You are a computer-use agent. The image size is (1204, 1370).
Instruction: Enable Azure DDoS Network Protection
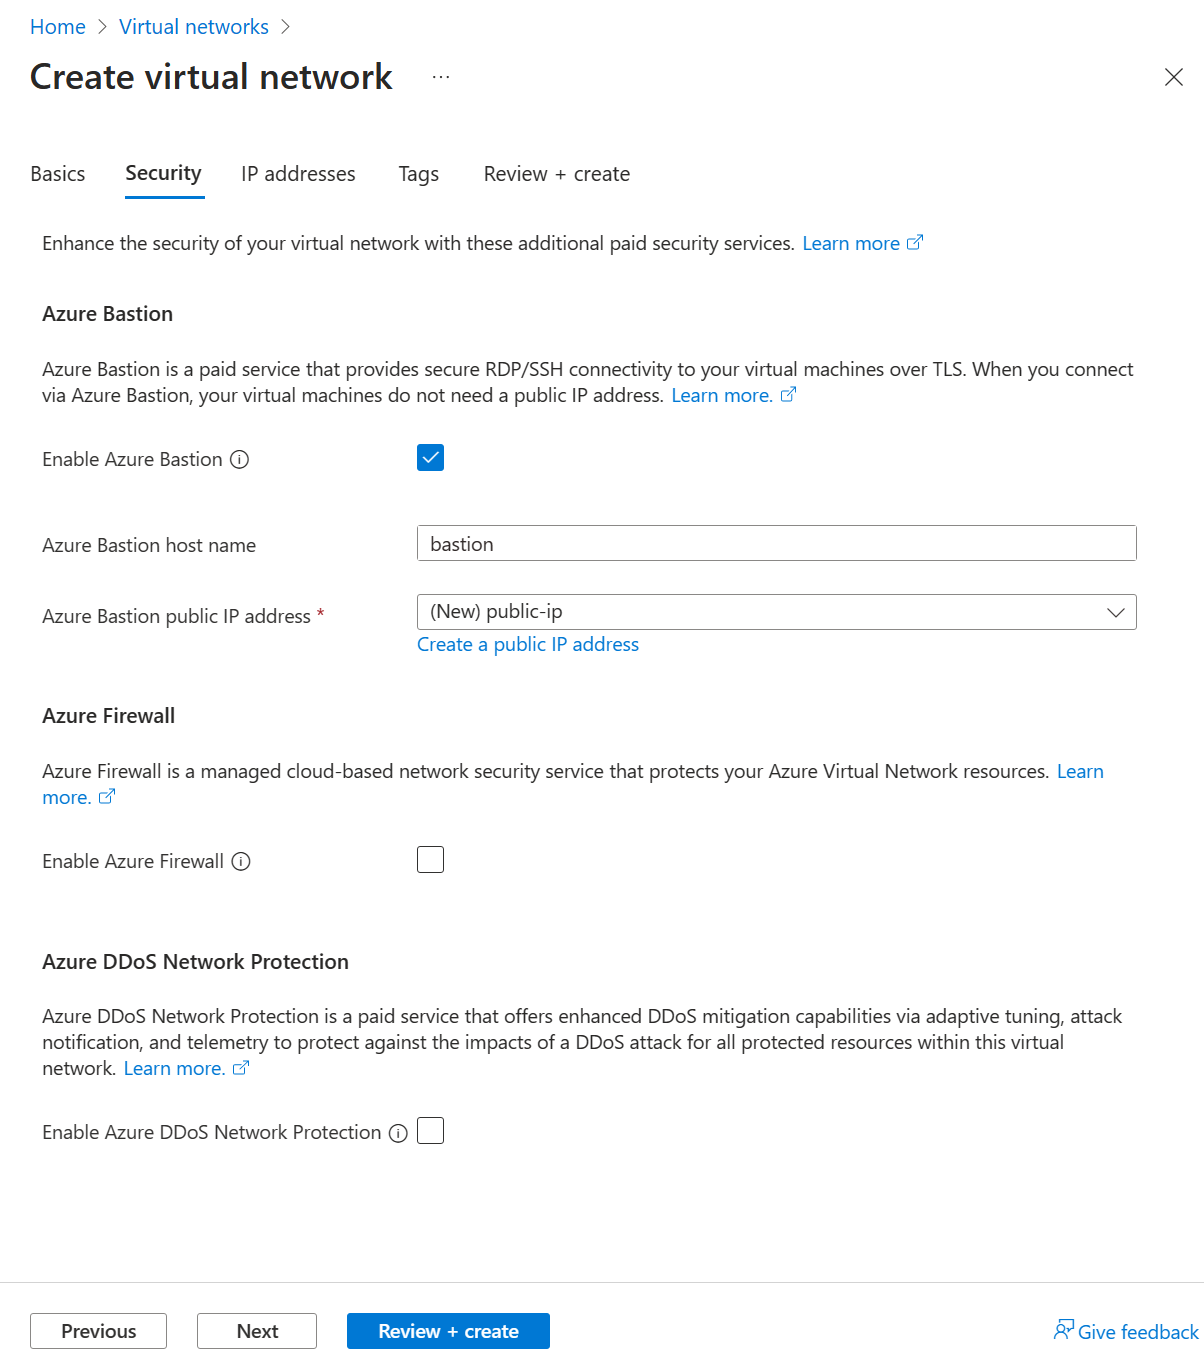click(430, 1130)
